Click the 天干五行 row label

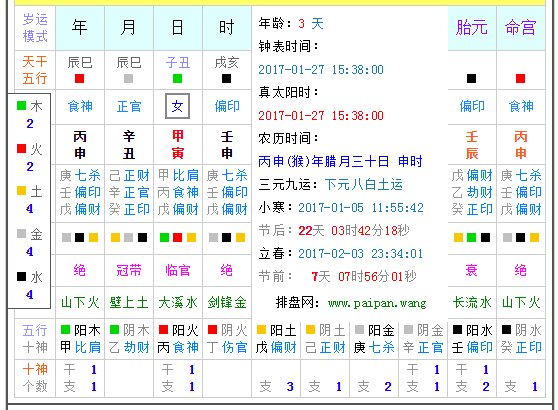click(x=35, y=70)
